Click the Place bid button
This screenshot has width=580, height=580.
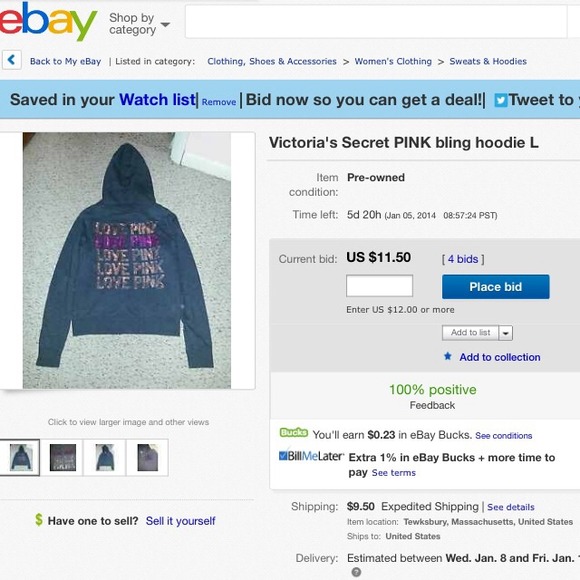click(496, 287)
